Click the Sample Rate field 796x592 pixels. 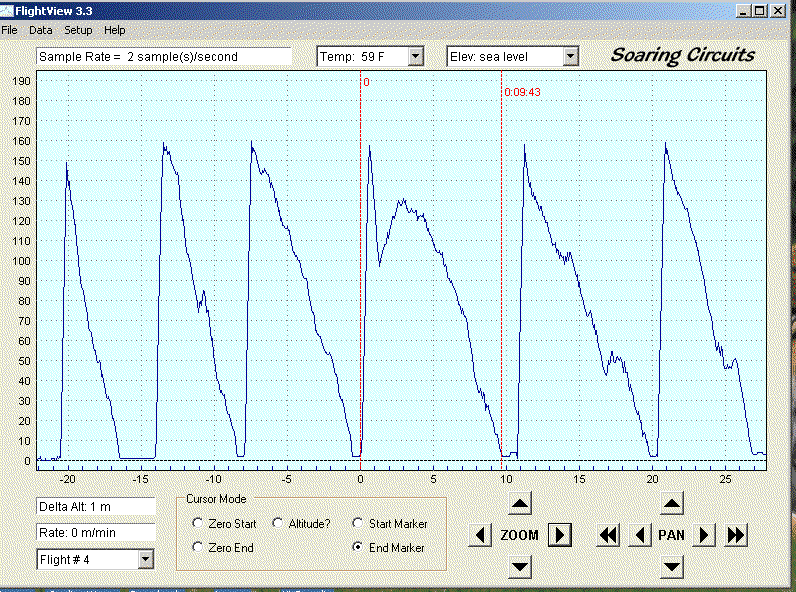[x=163, y=56]
